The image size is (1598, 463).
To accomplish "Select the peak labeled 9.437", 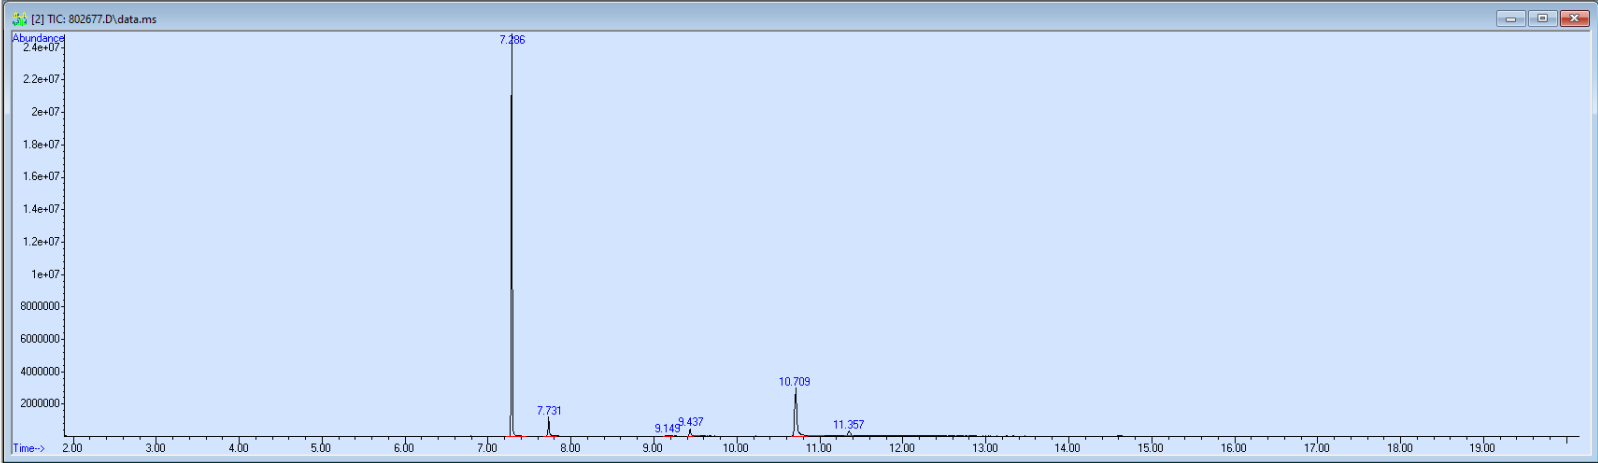I will [x=691, y=422].
